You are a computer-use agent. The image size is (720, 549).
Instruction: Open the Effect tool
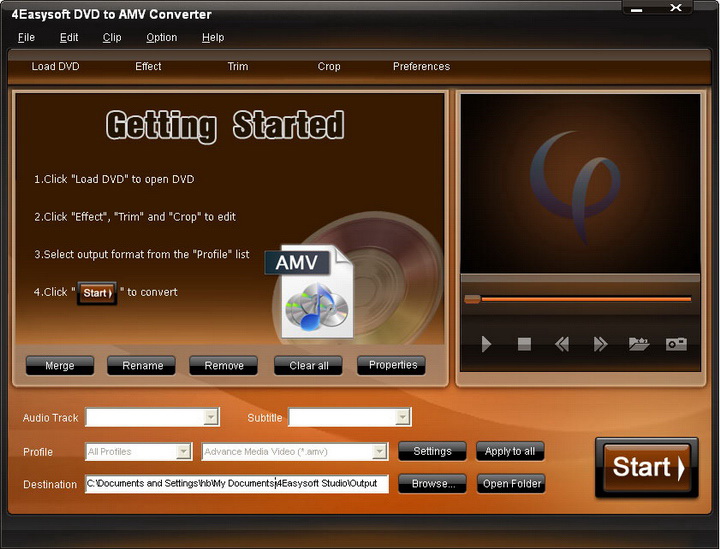[x=148, y=67]
